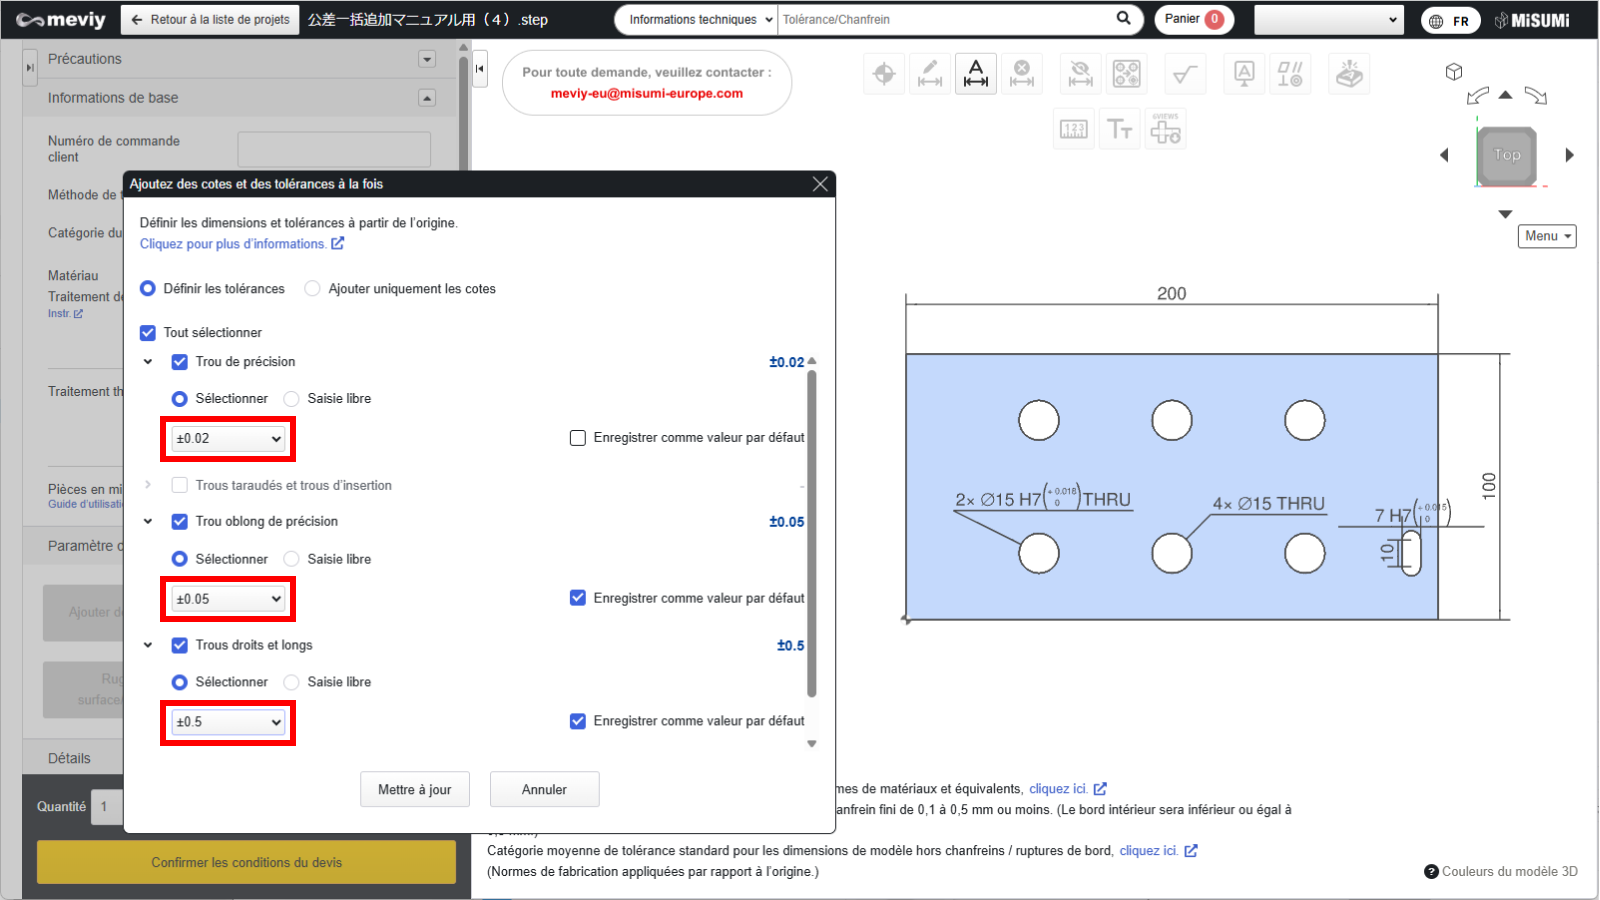This screenshot has height=900, width=1600.
Task: Click the Numéro de commande client field
Action: [334, 149]
